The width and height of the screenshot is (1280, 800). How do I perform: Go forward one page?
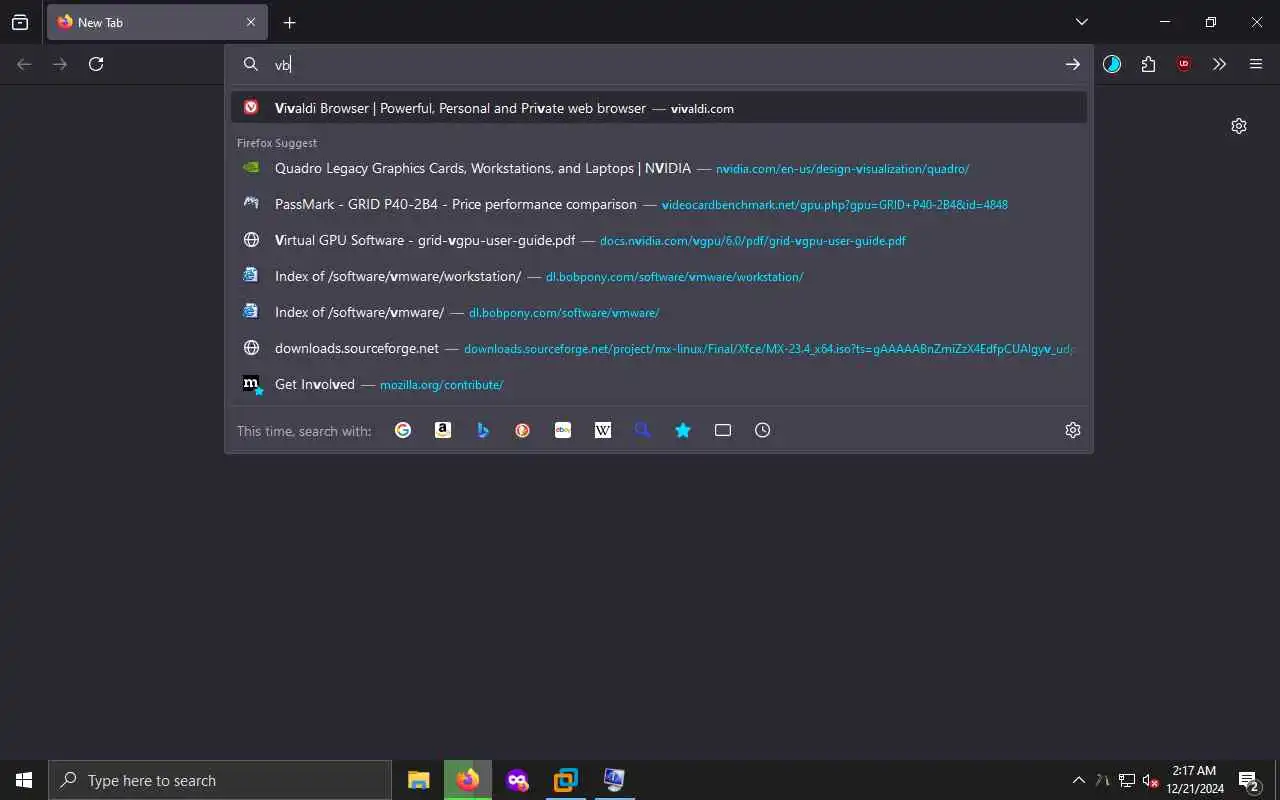click(x=60, y=64)
